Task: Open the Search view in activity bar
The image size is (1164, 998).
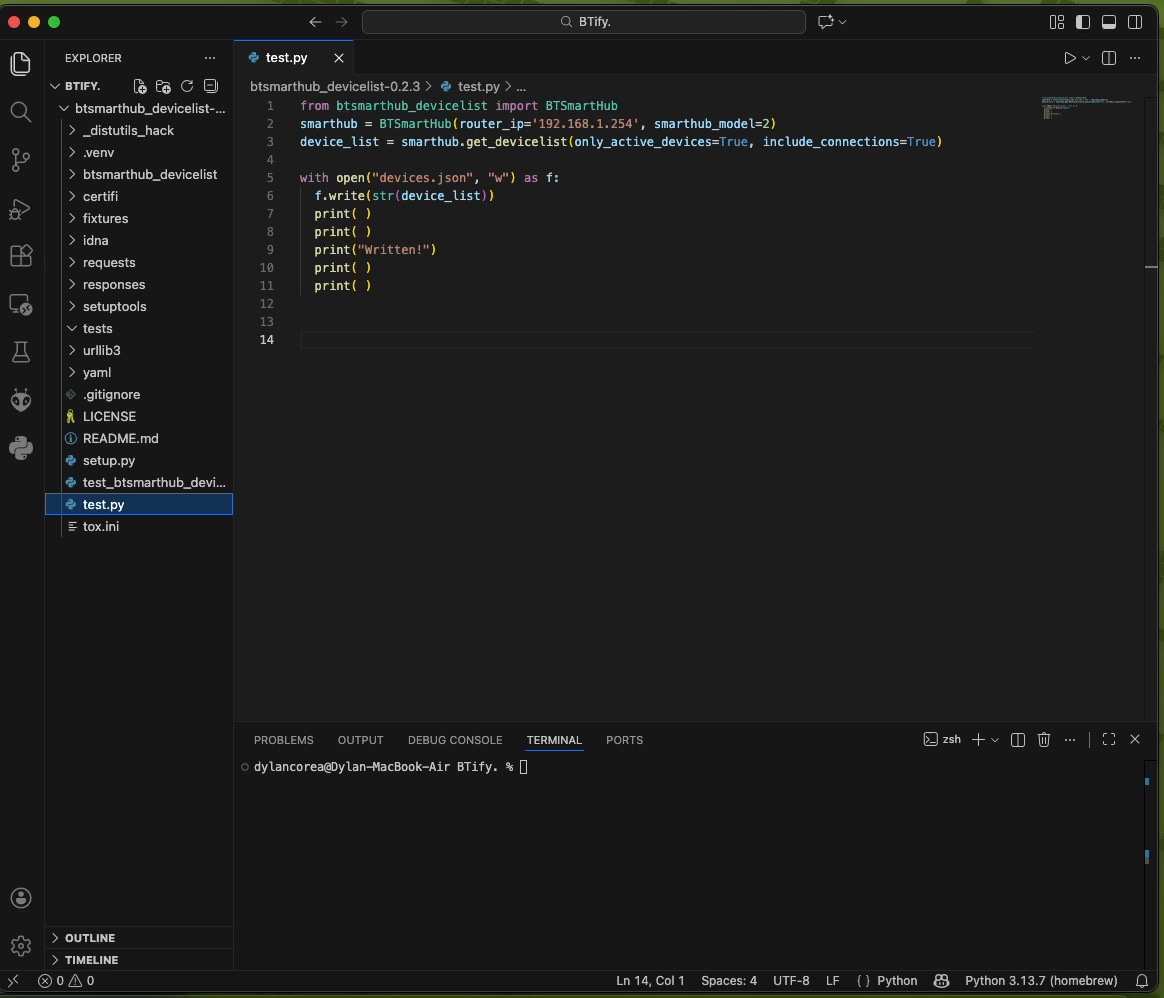Action: pyautogui.click(x=21, y=111)
